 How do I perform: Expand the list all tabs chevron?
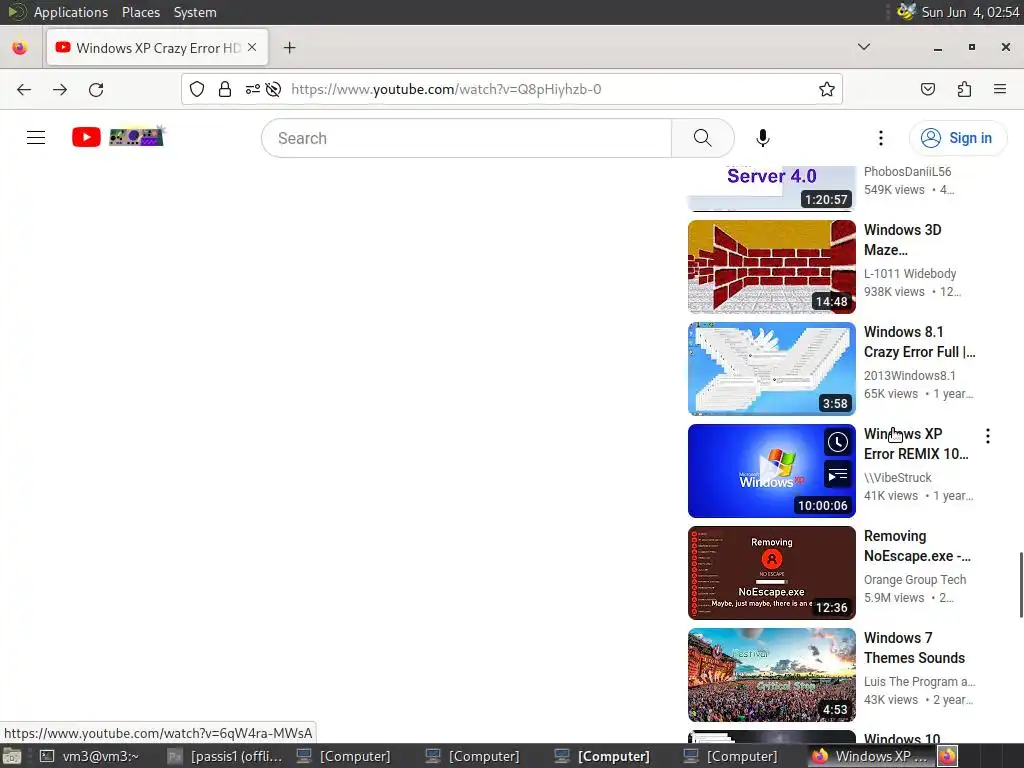(x=864, y=47)
